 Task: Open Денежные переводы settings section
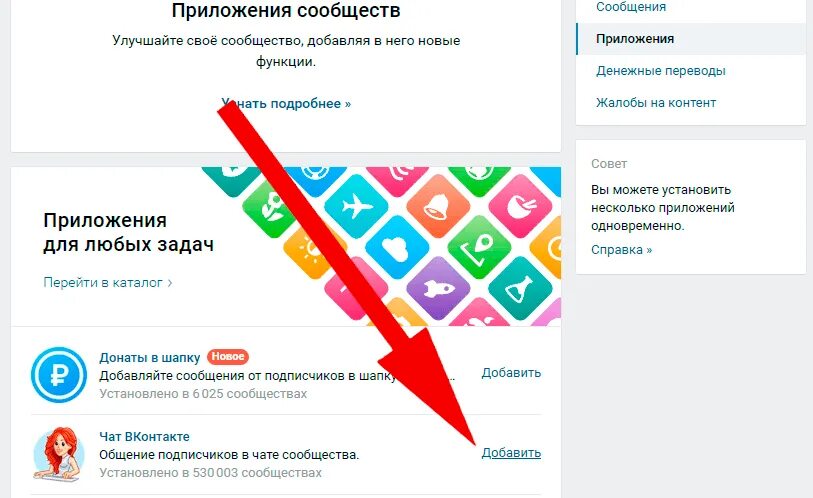point(661,71)
